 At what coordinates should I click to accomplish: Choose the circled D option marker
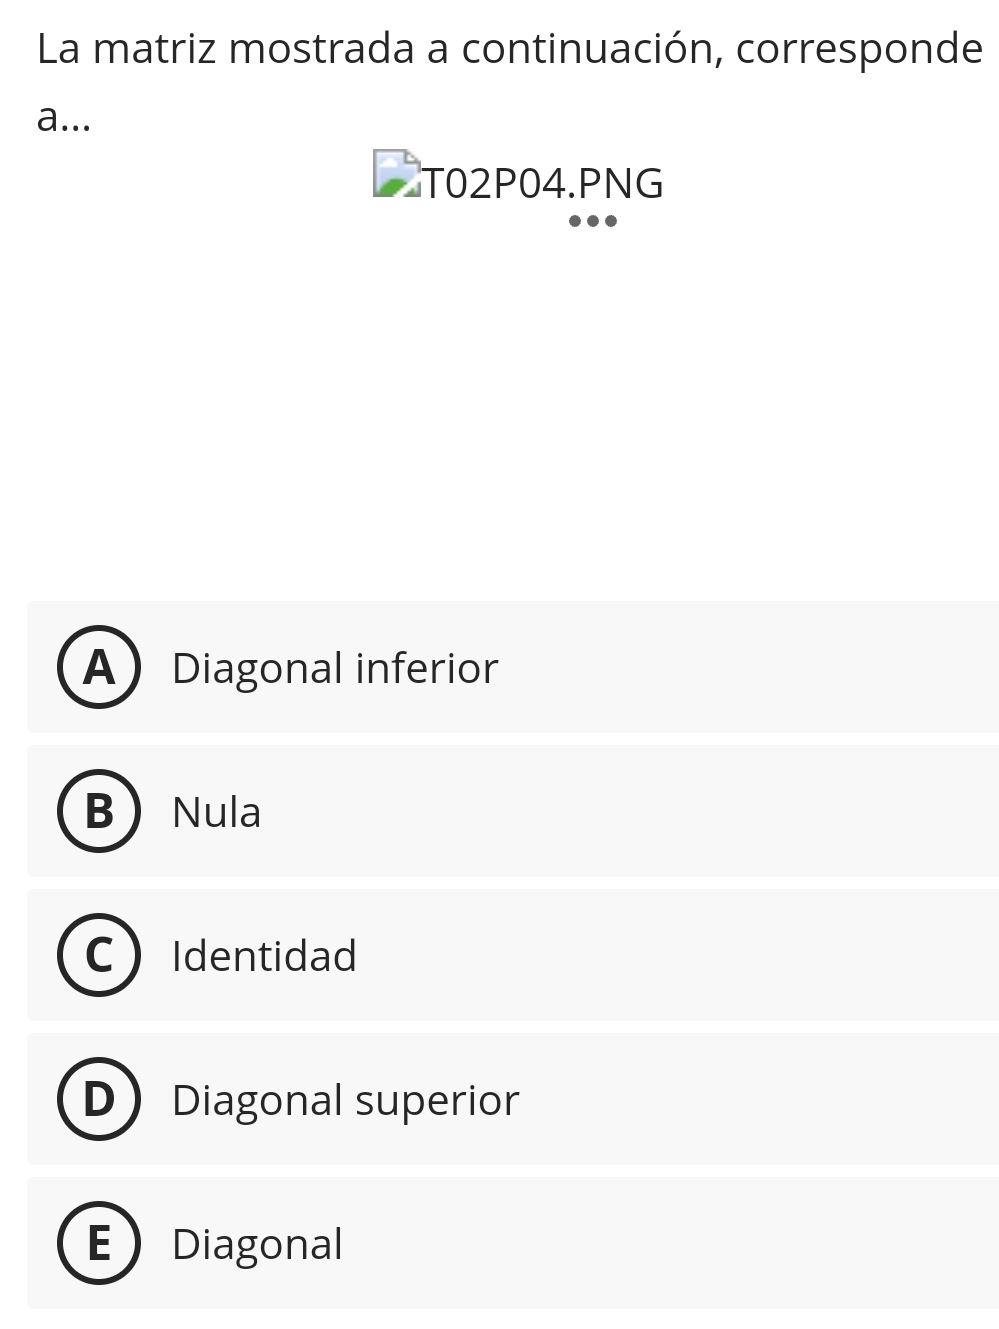(x=99, y=1099)
